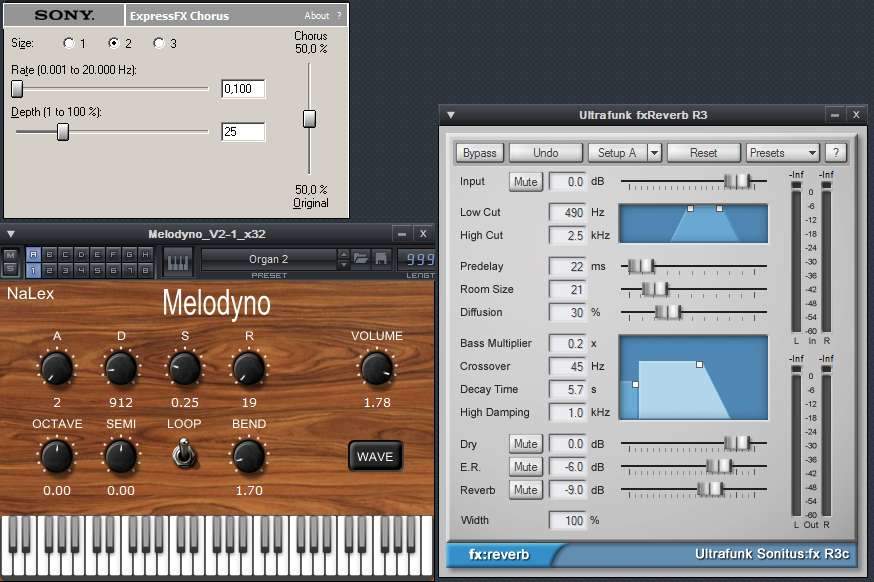Viewport: 874px width, 582px height.
Task: Click the question mark beside About in Chorus
Action: 339,16
